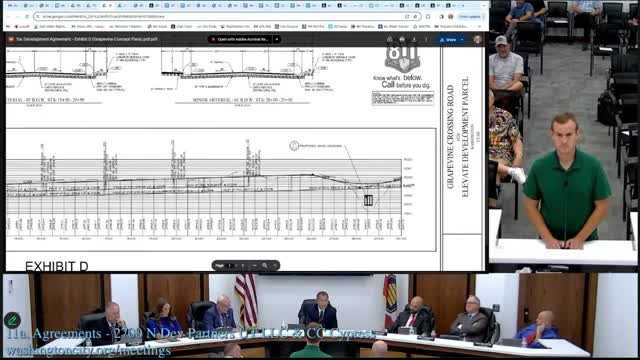Go back using the browser back arrow

(x=9, y=17)
